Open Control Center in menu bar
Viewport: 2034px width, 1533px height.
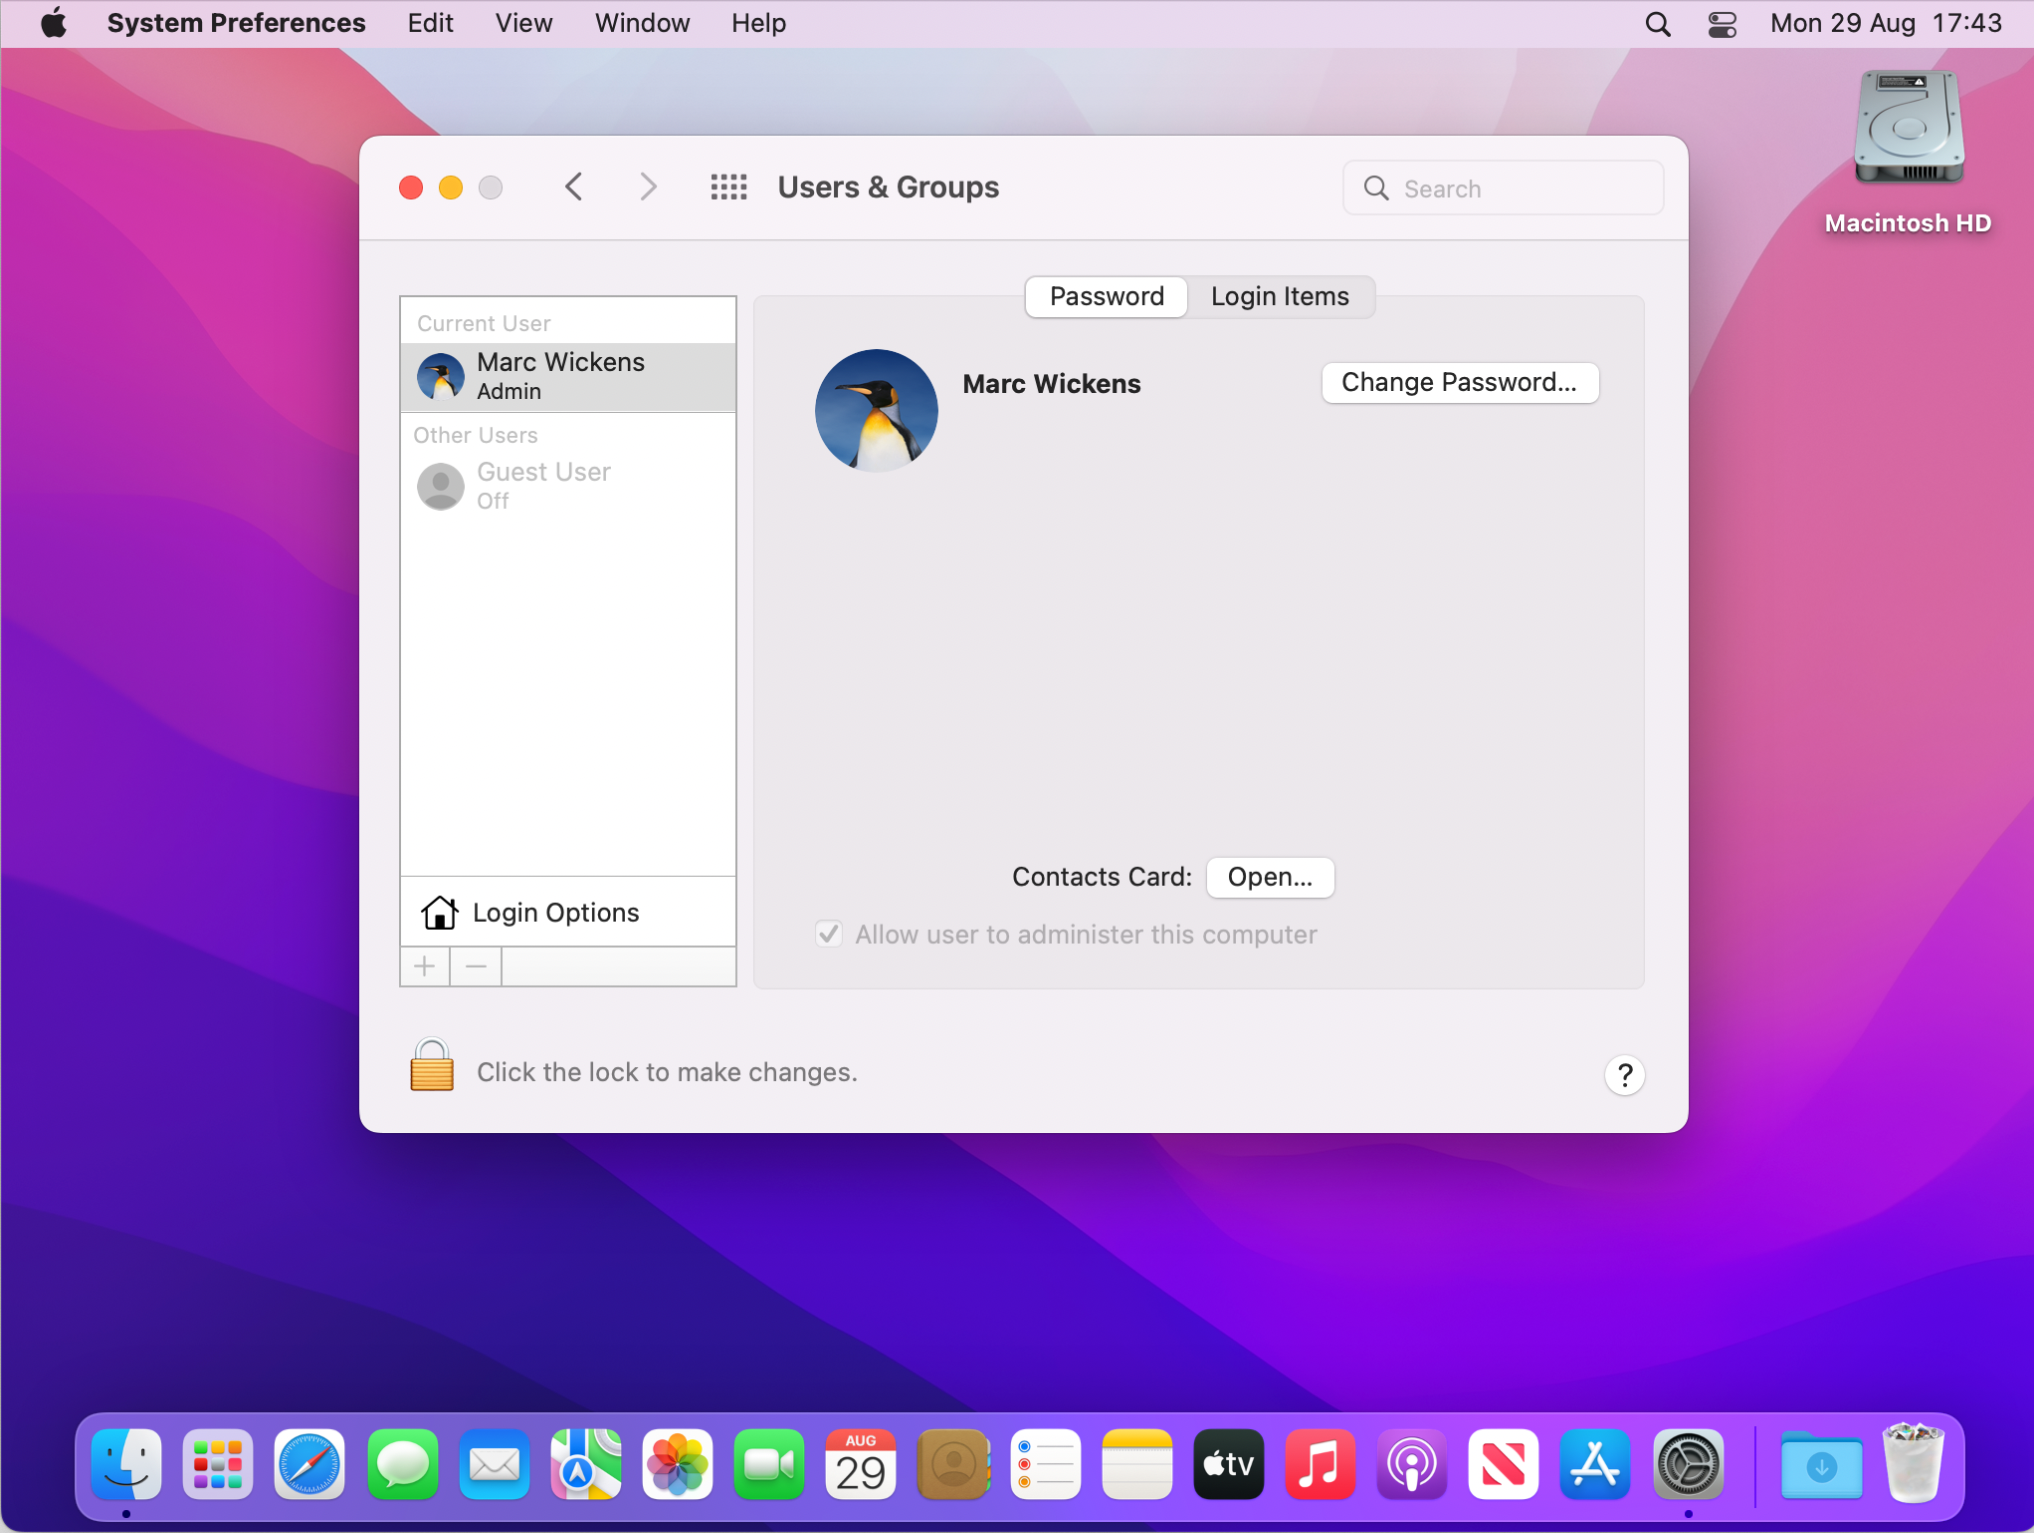click(1722, 23)
